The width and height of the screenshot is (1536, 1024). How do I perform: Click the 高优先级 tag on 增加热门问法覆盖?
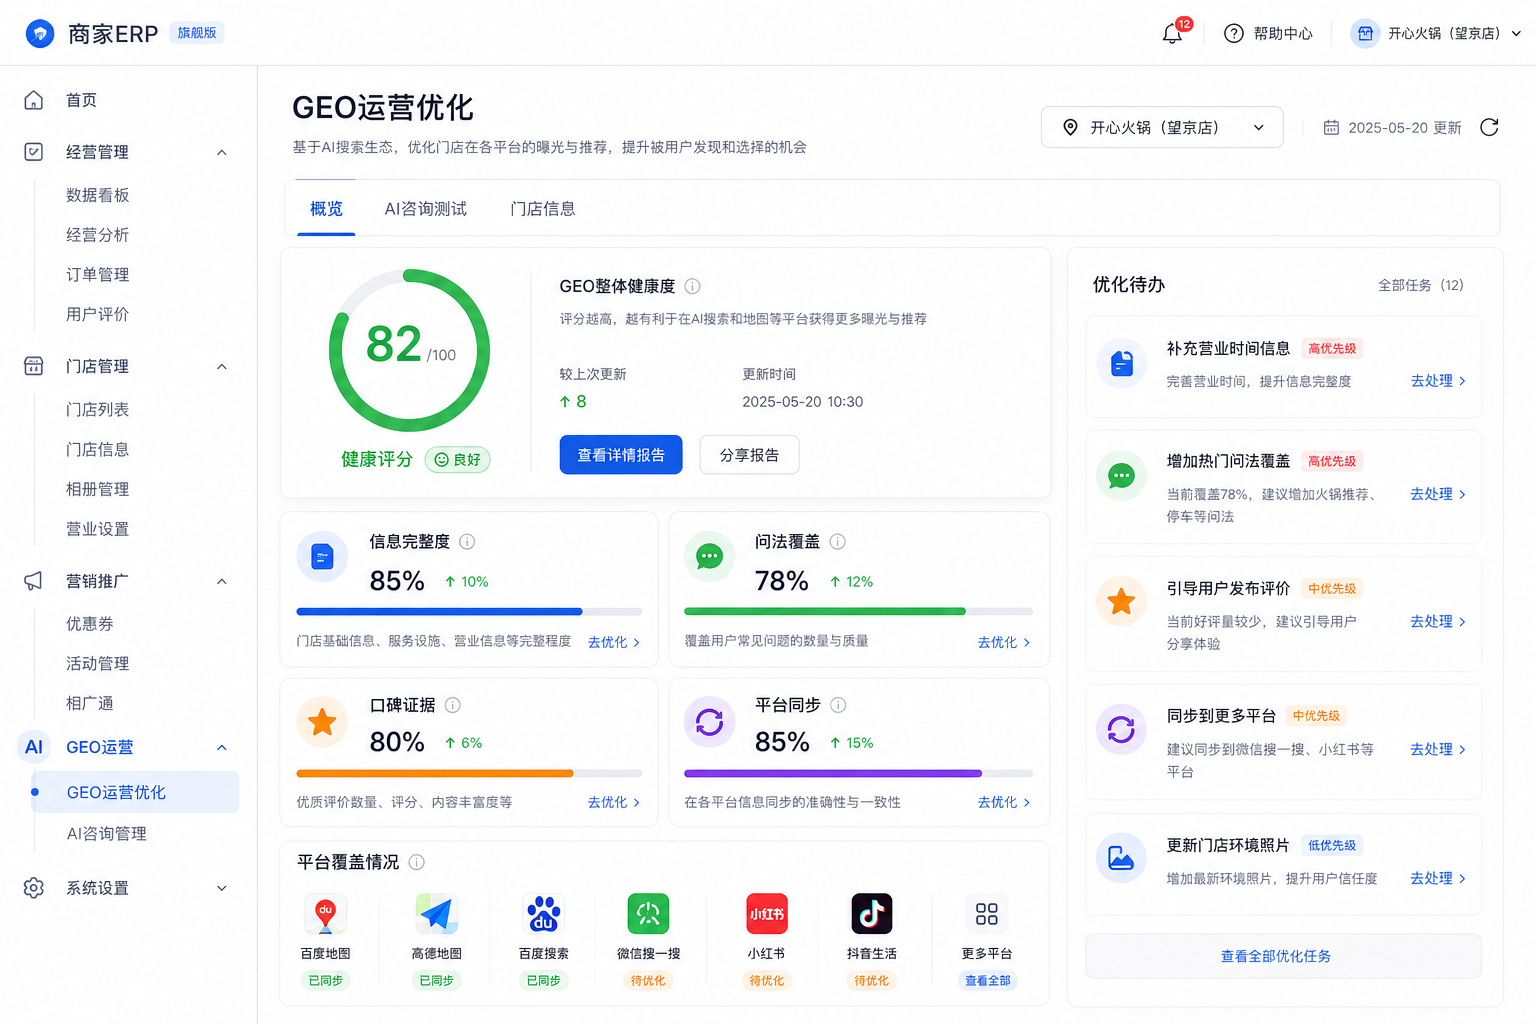pyautogui.click(x=1332, y=462)
